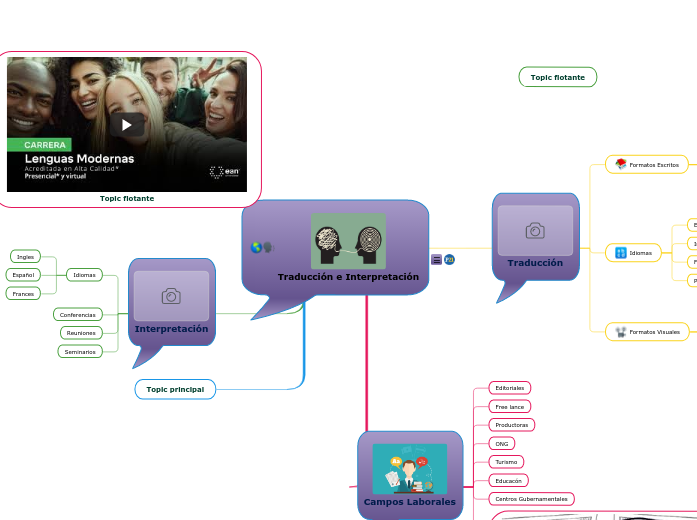Click the film icon in Formatos Visuales
This screenshot has height=520, width=697.
tap(621, 331)
